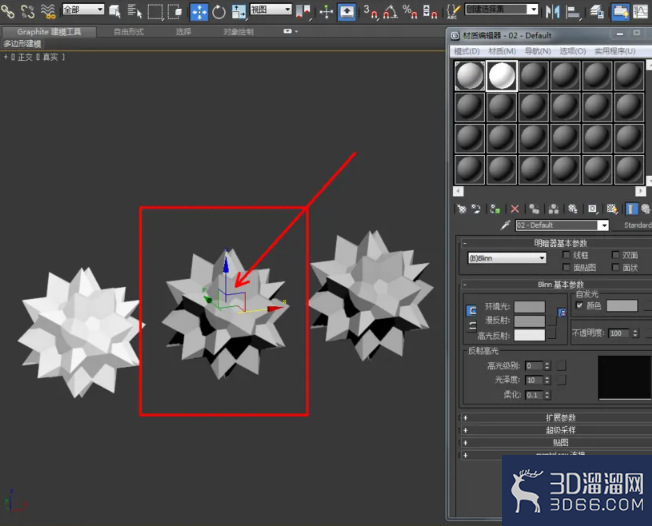Click the Mirror tool icon
652x526 pixels.
[553, 12]
